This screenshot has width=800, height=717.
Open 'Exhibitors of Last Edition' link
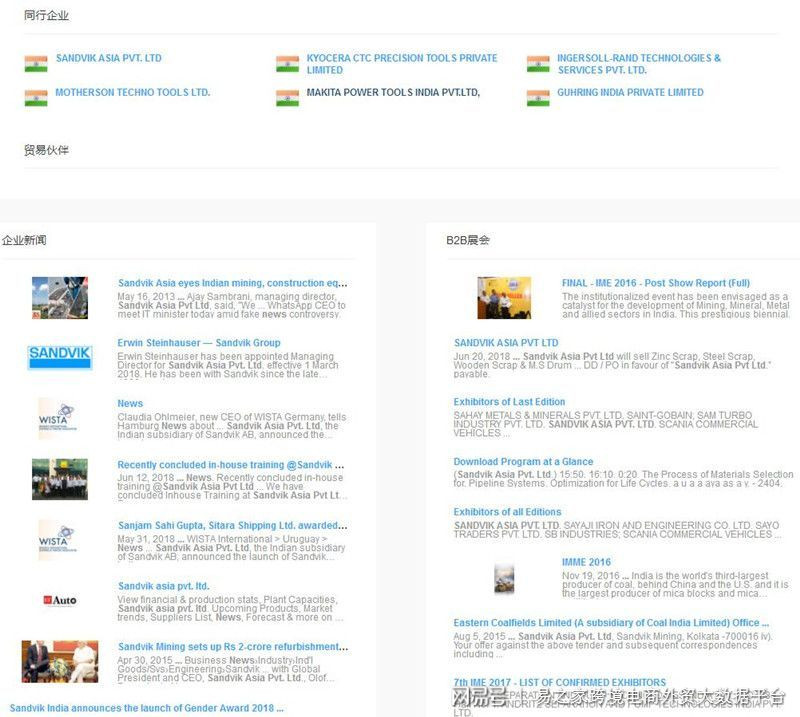(x=509, y=402)
